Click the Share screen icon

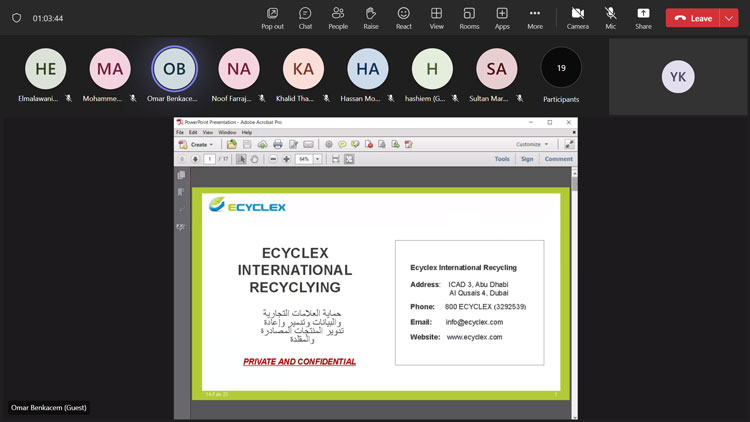643,17
